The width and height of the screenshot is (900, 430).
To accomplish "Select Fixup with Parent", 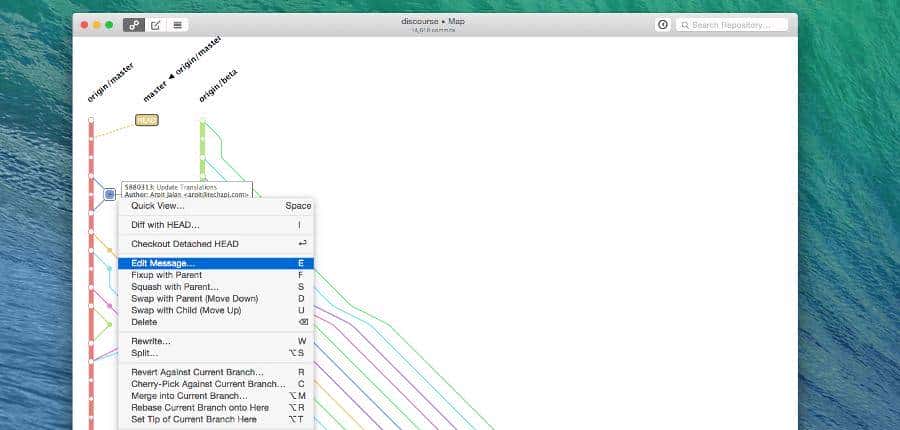I will point(216,275).
